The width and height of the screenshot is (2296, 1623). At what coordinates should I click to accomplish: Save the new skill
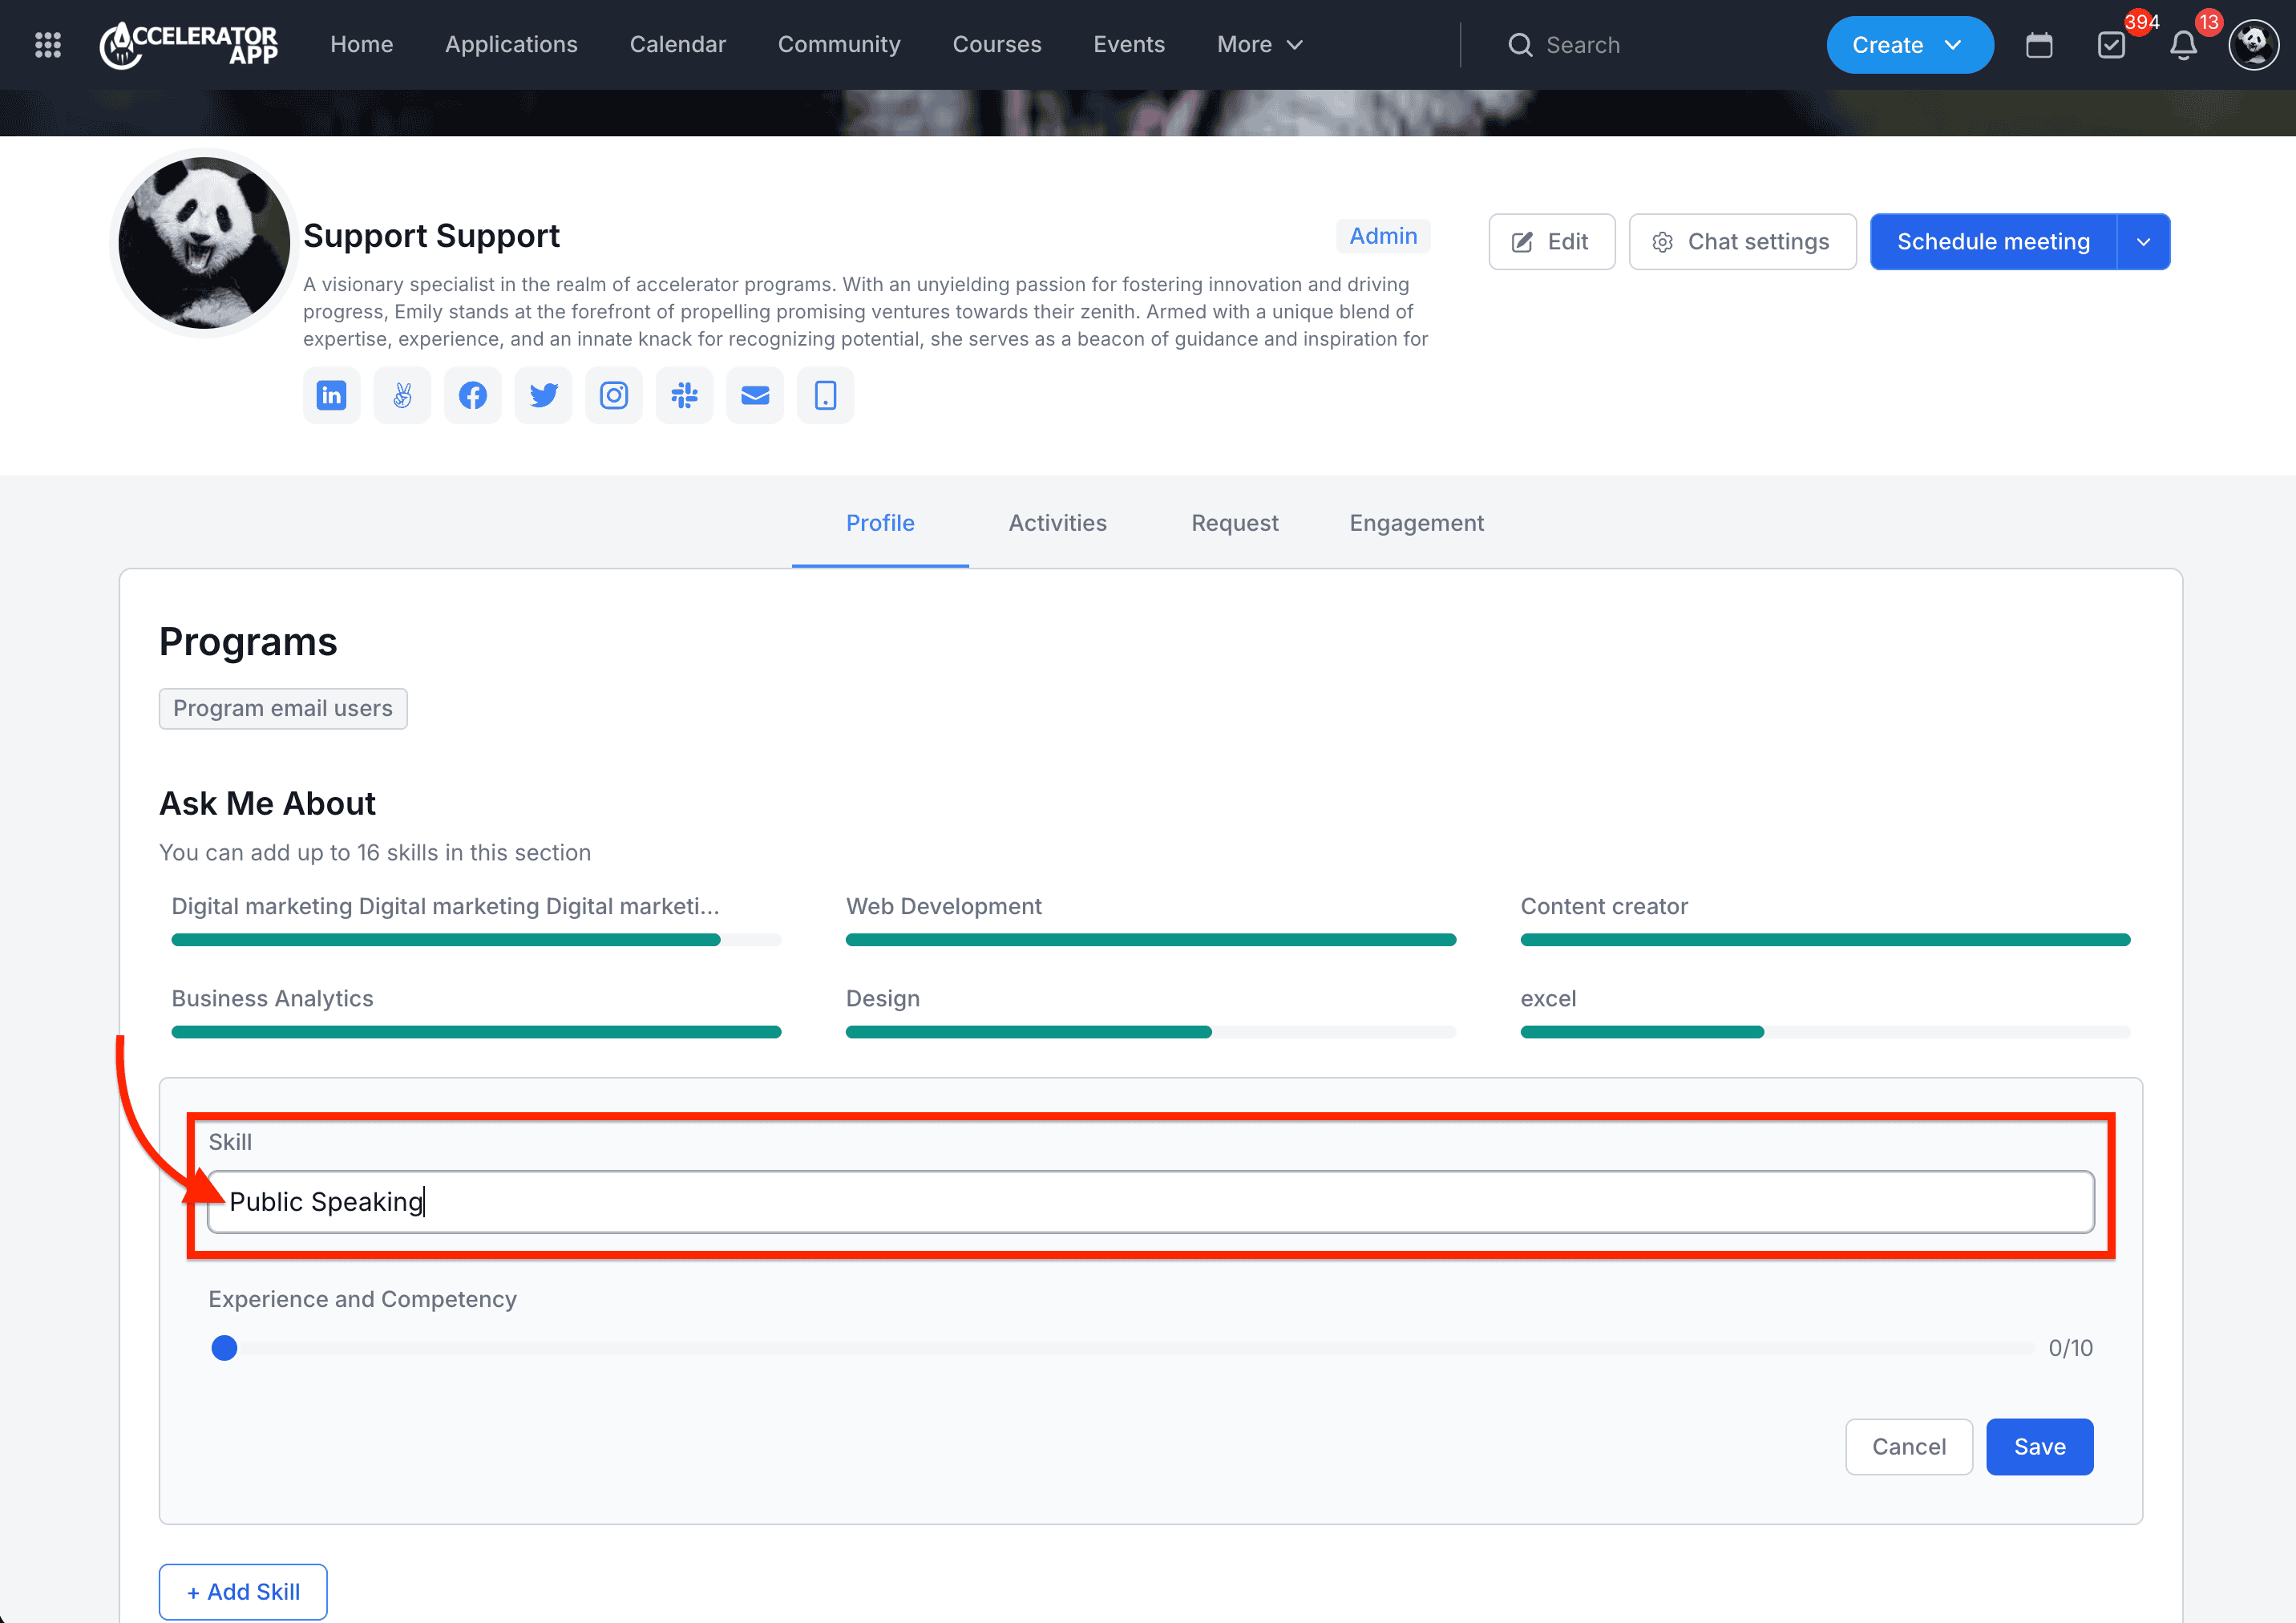2038,1446
